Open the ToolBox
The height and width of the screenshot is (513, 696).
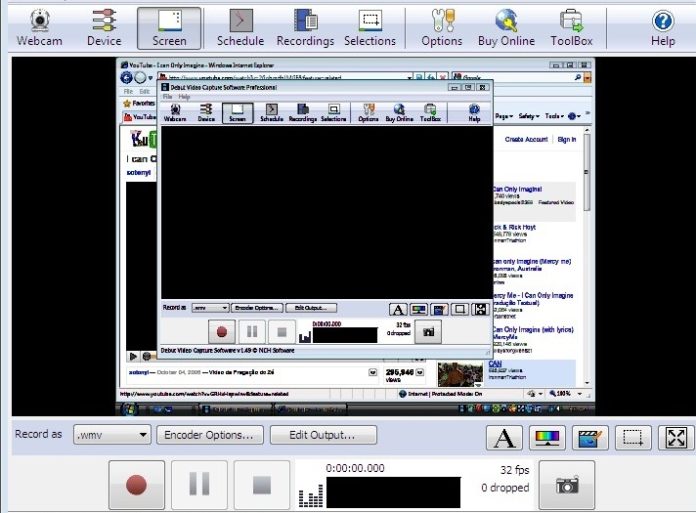[571, 28]
